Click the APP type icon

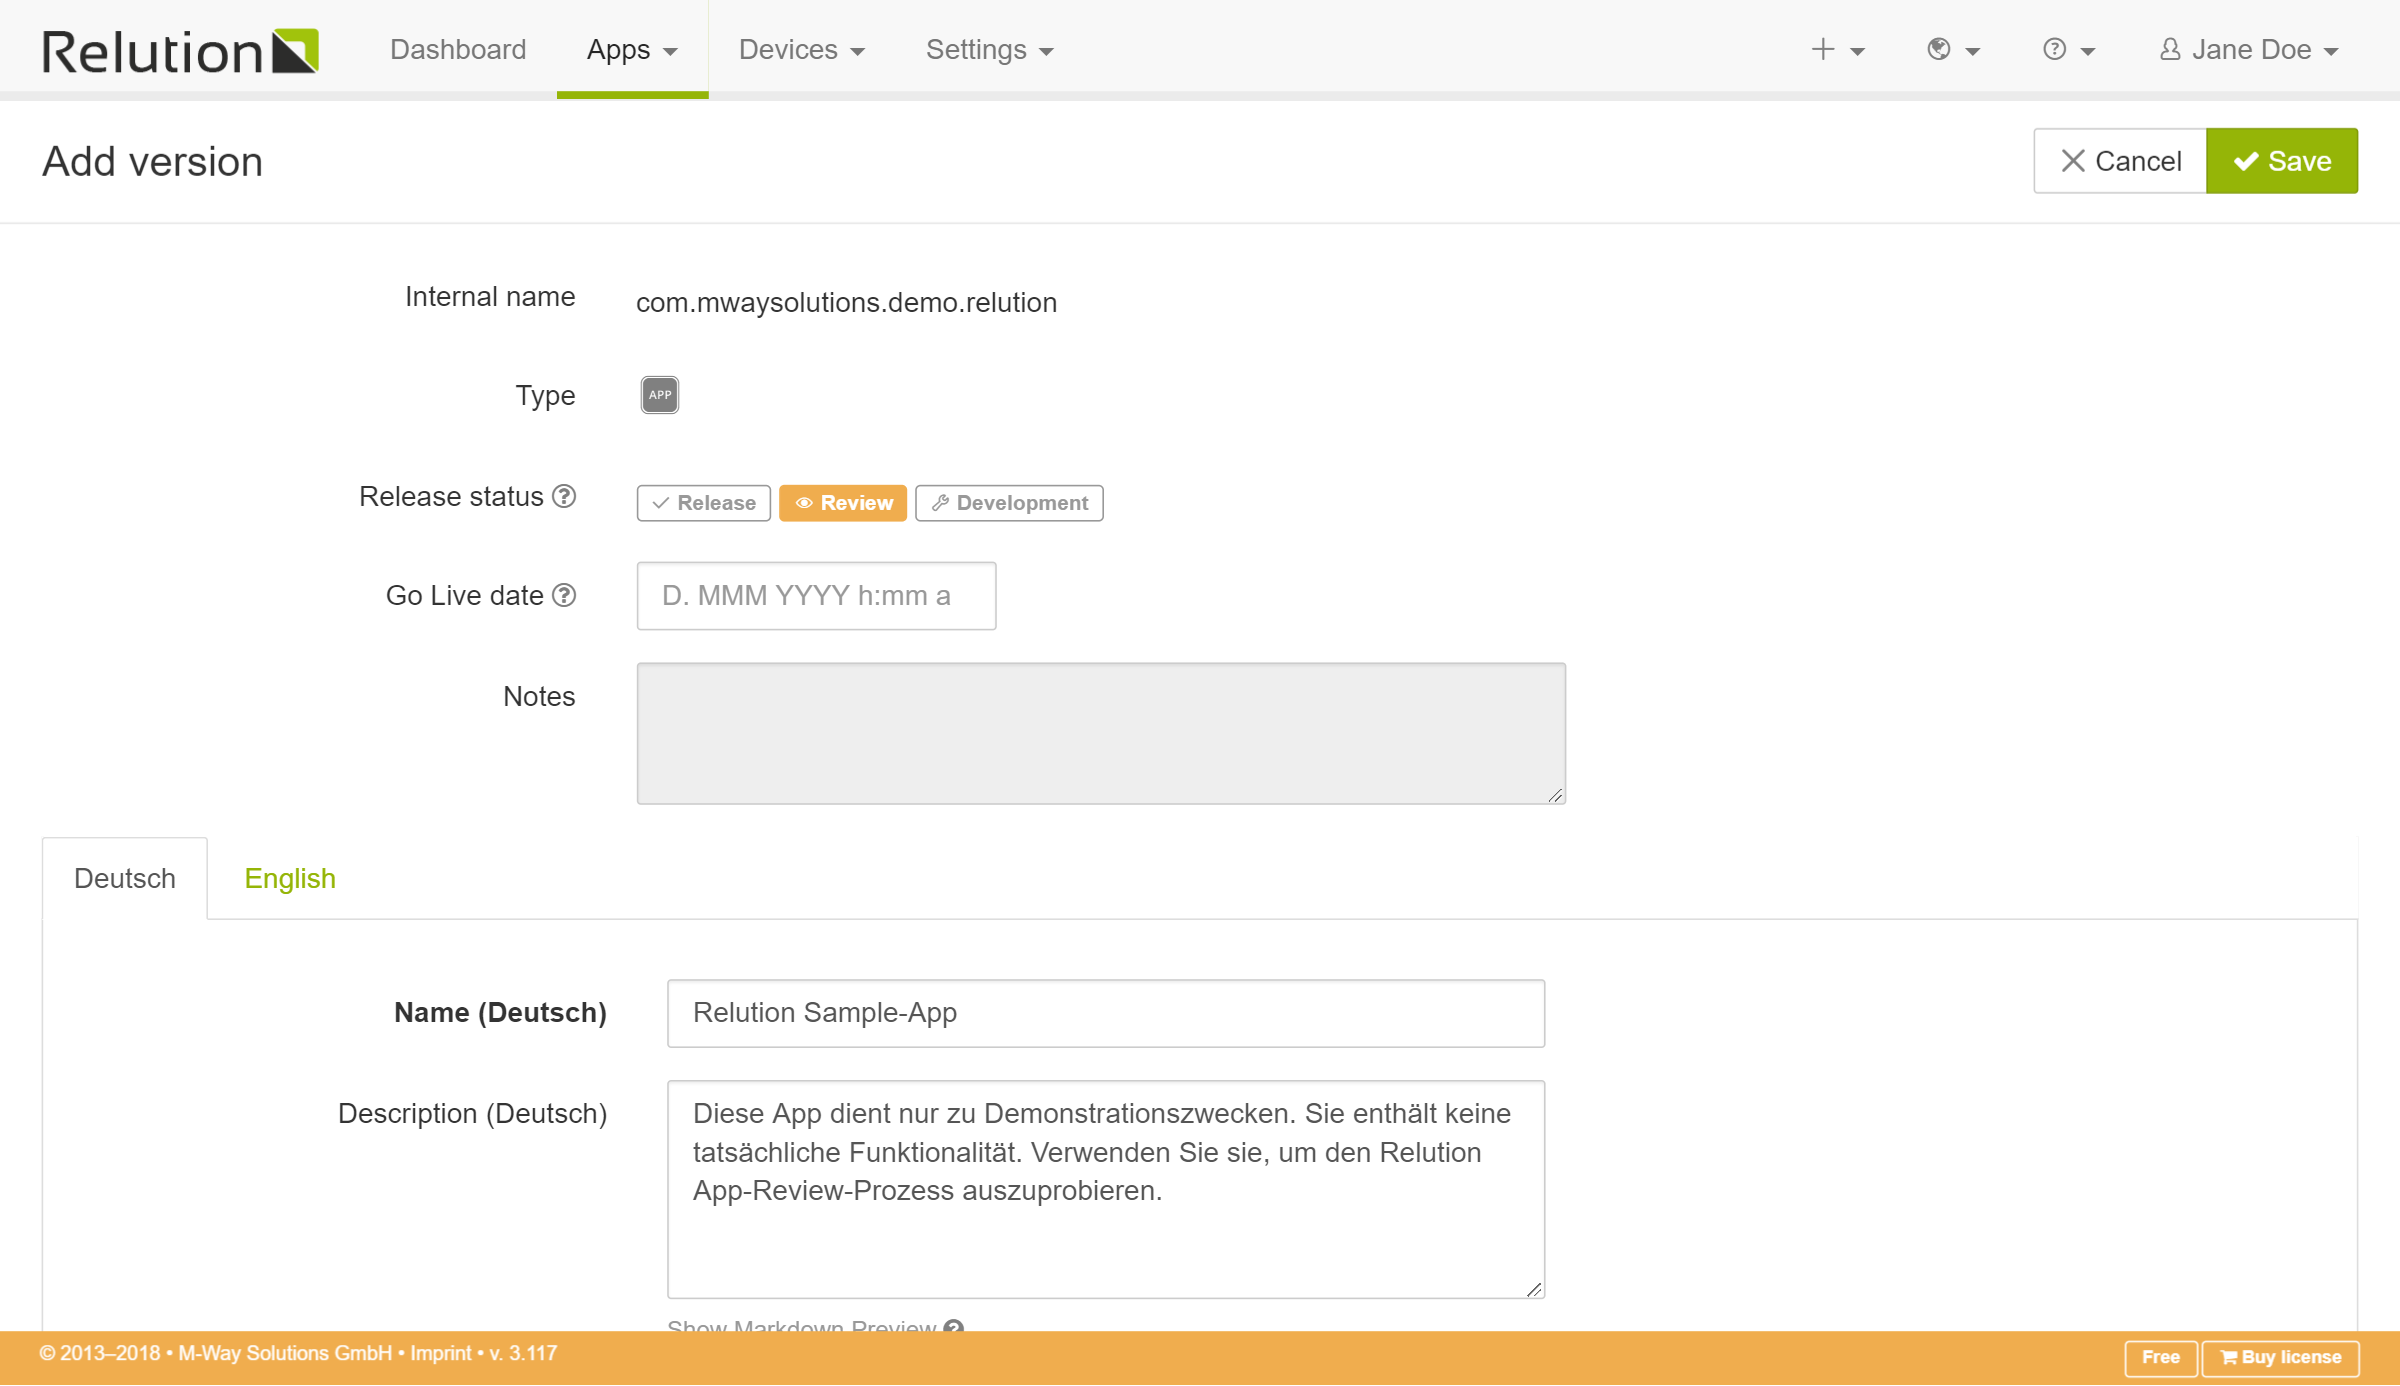point(659,395)
